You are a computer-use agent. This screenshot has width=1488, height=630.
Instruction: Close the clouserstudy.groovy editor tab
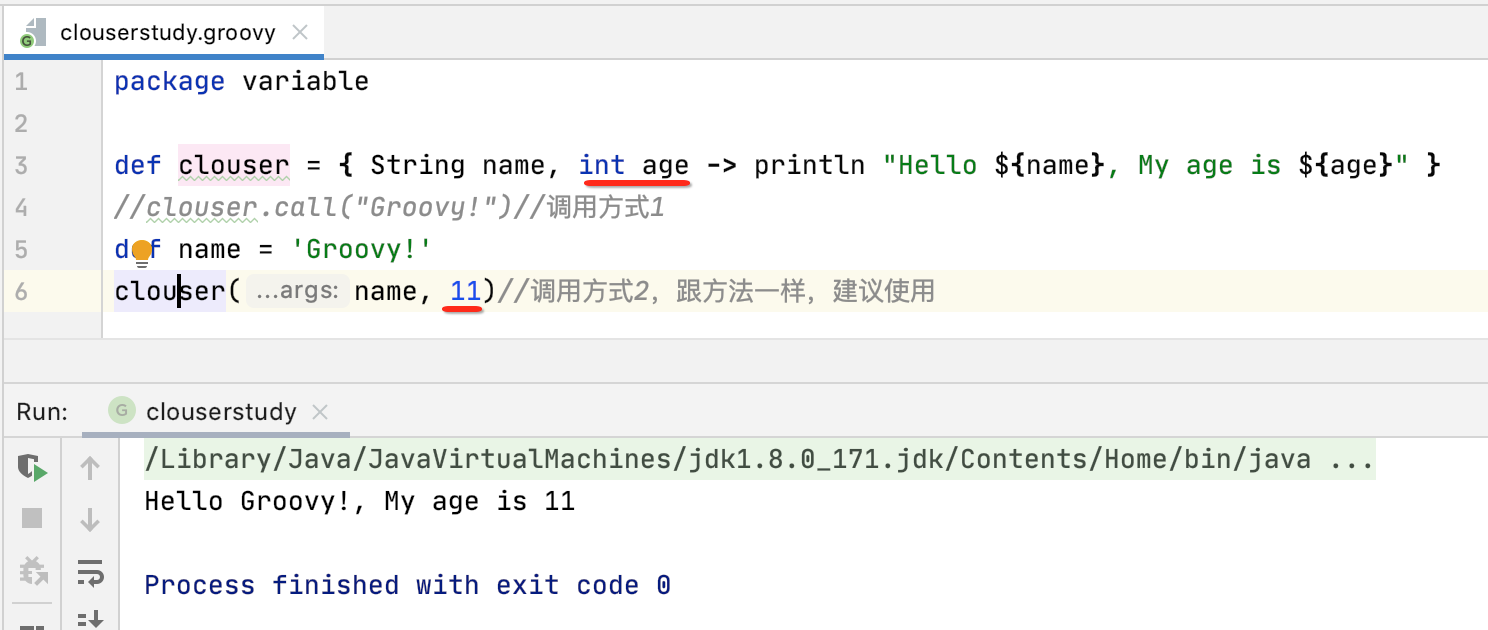[x=299, y=32]
